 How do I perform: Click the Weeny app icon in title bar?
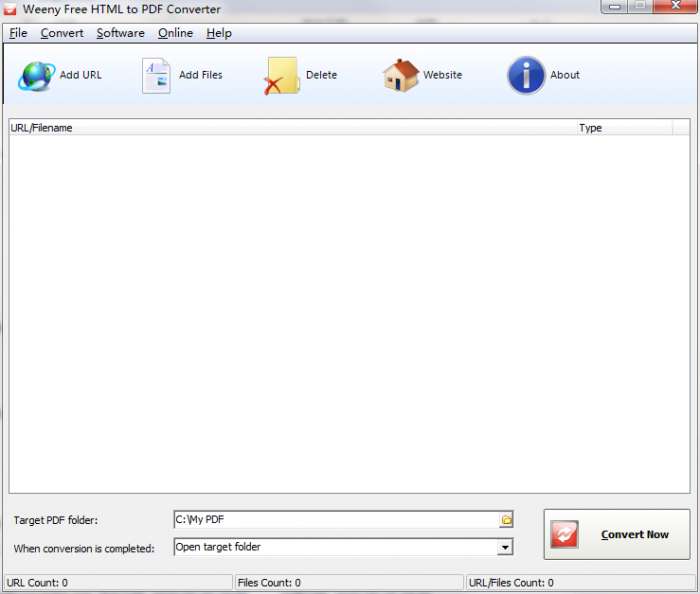point(10,9)
